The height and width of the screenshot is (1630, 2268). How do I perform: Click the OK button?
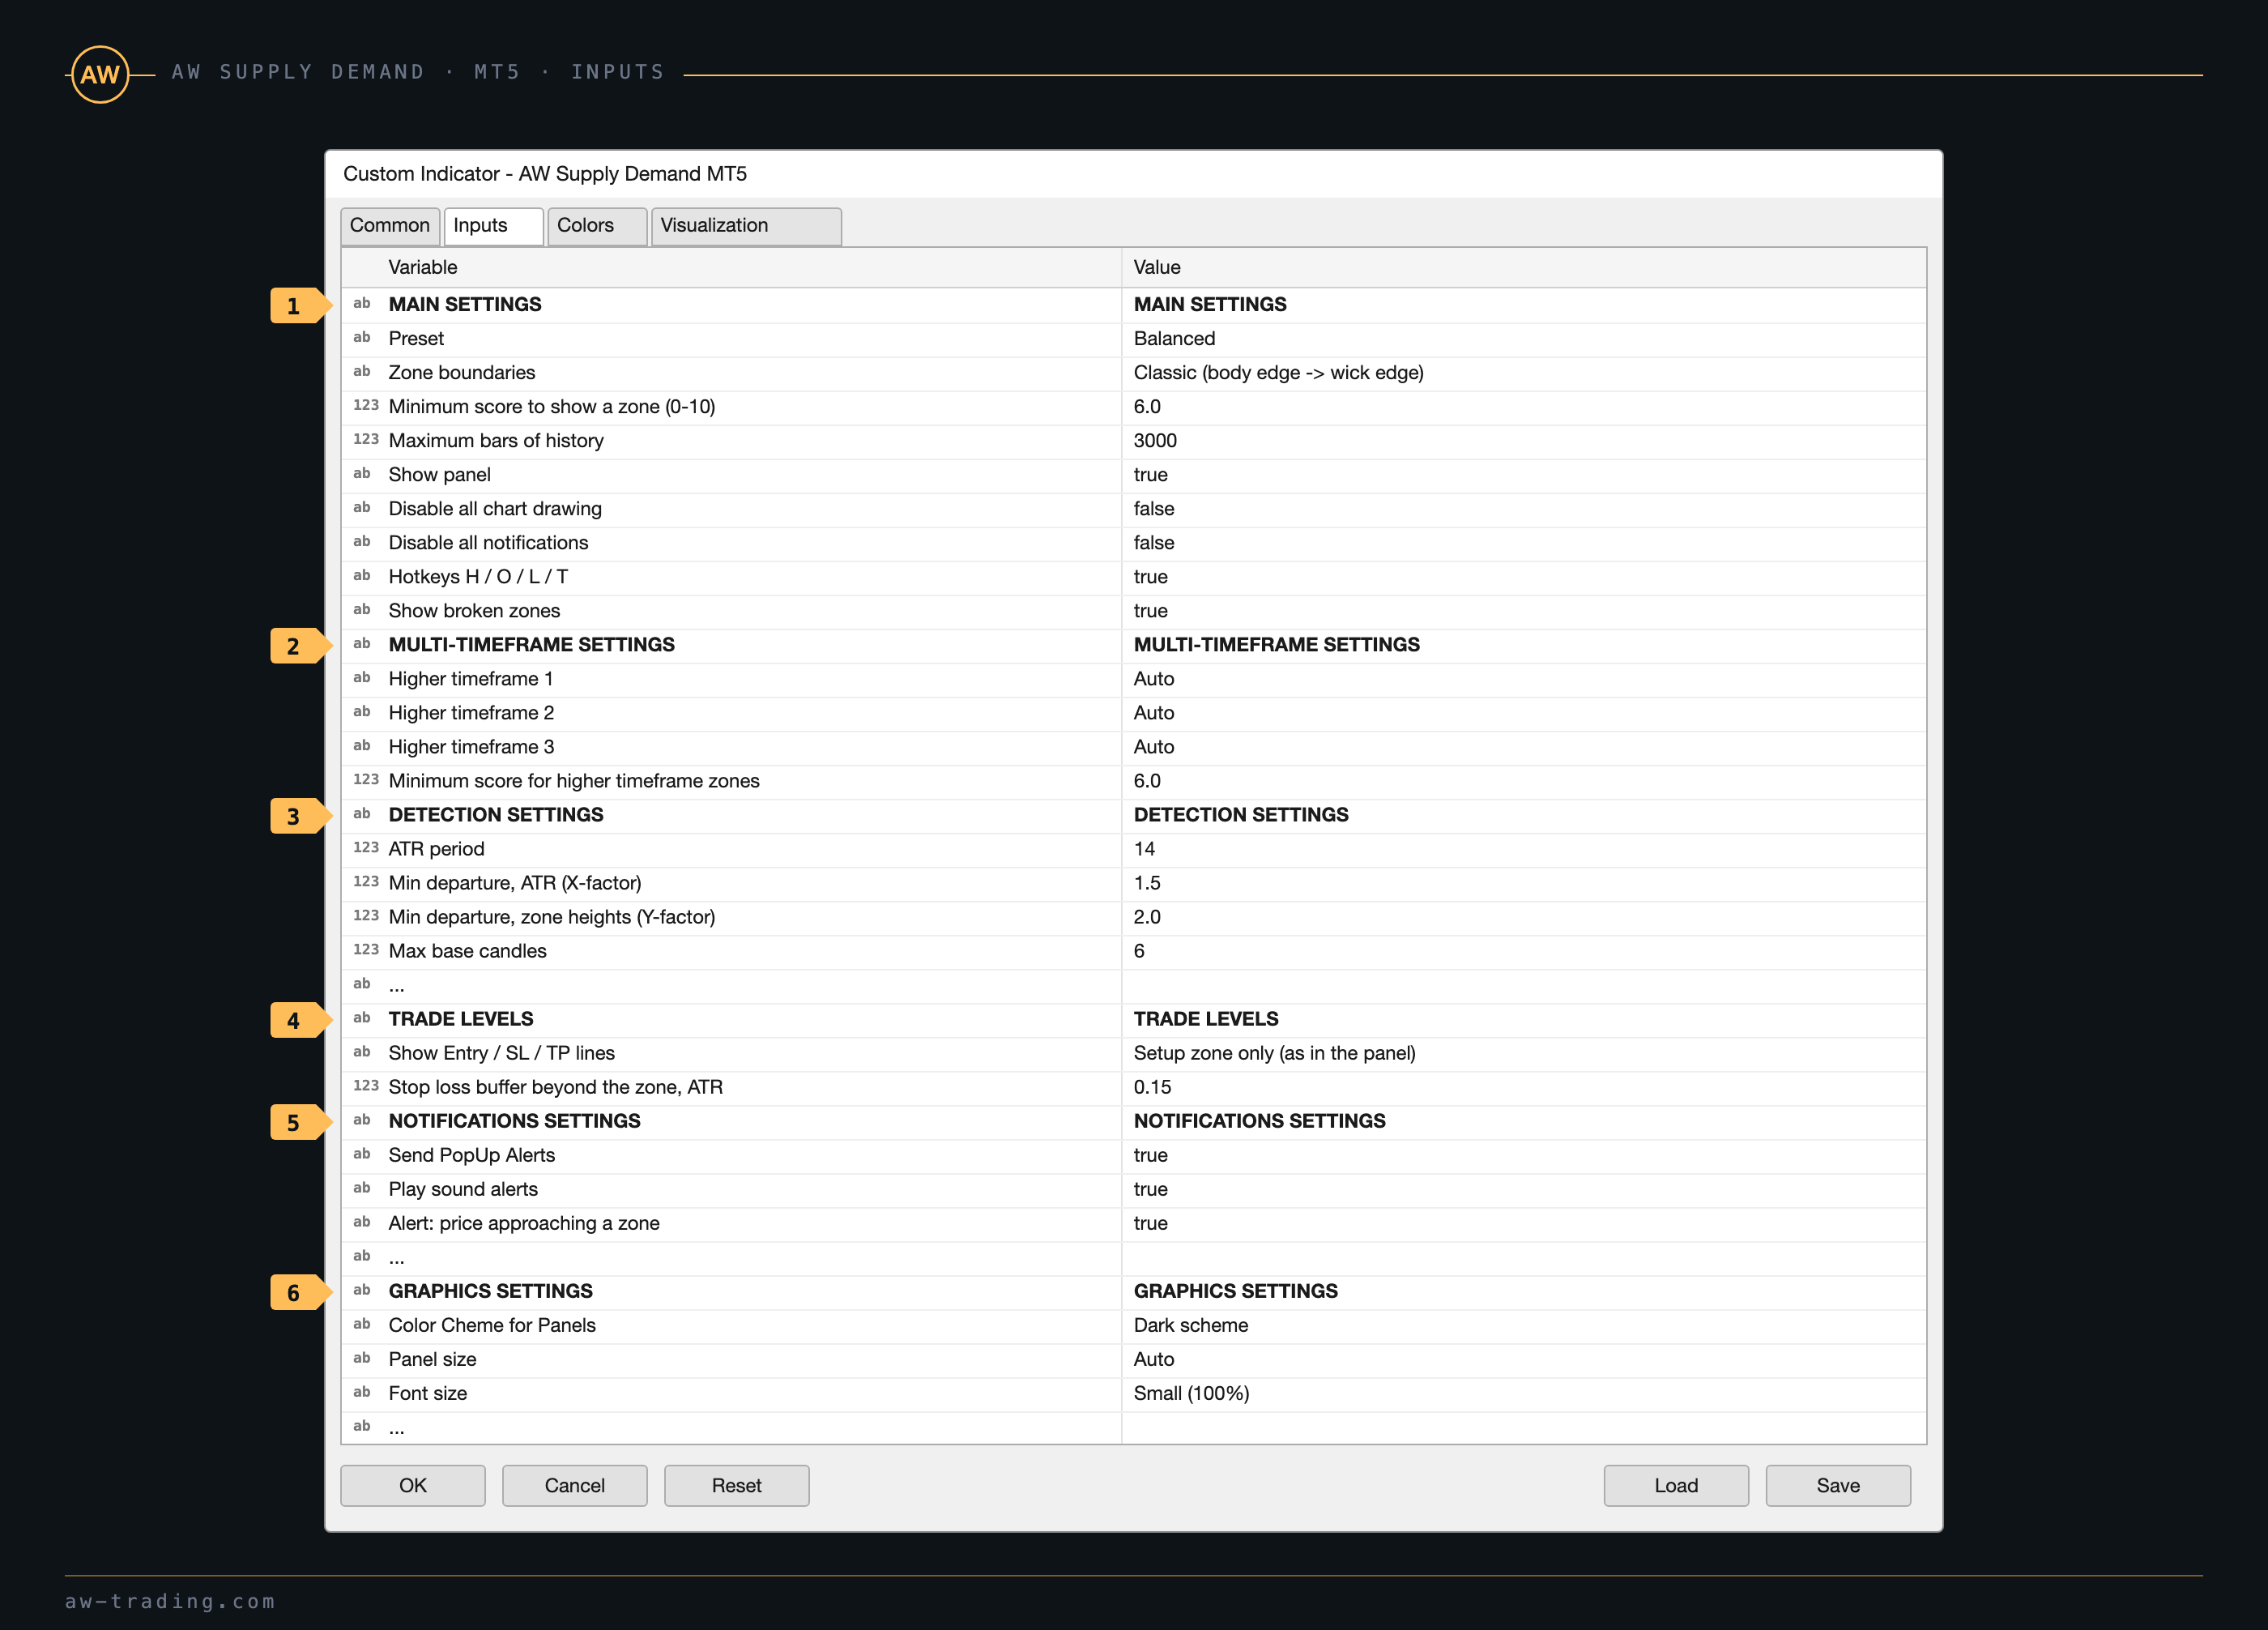413,1486
